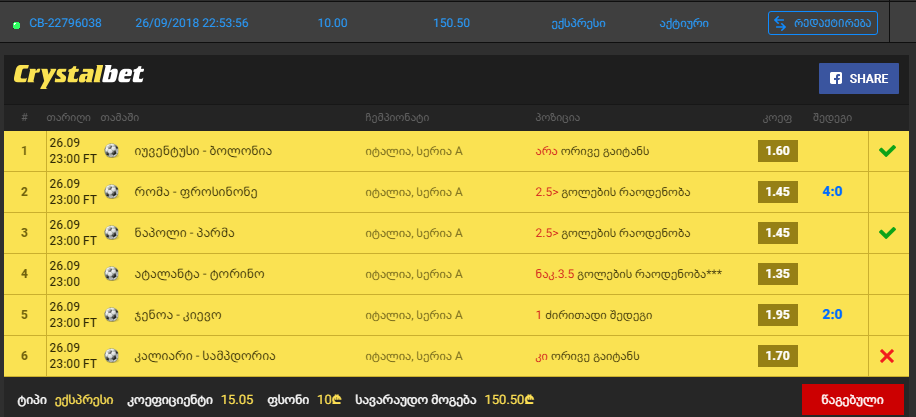Click the შედეგი column header
Viewport: 916px width, 417px height.
(832, 118)
